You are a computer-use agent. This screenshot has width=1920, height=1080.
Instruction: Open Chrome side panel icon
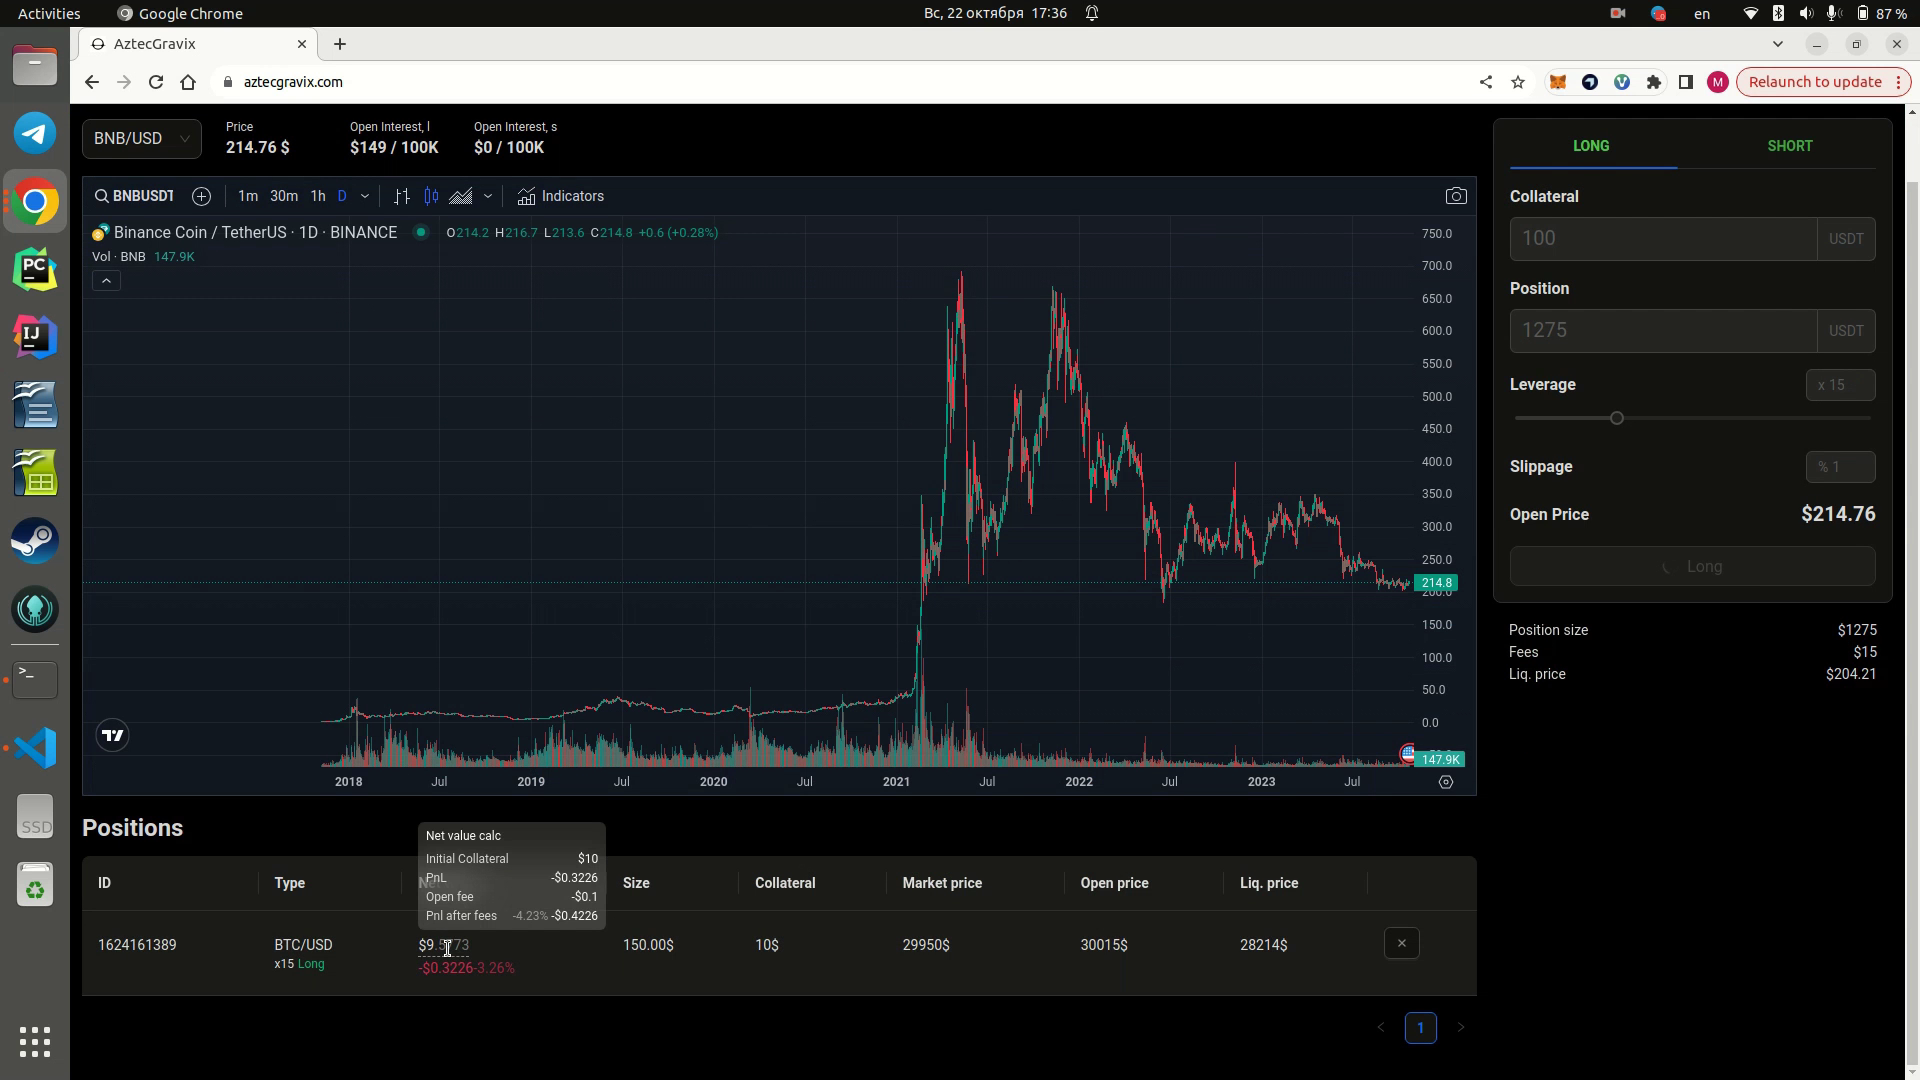point(1685,82)
